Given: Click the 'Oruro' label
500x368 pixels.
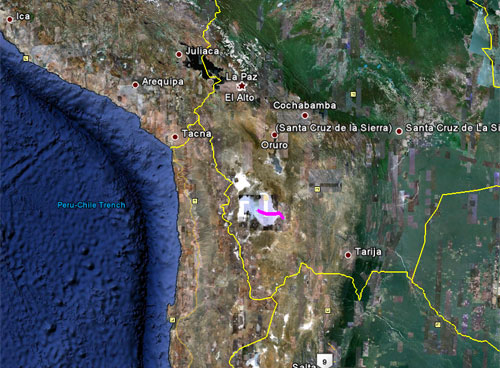Looking at the screenshot, I should [x=274, y=145].
